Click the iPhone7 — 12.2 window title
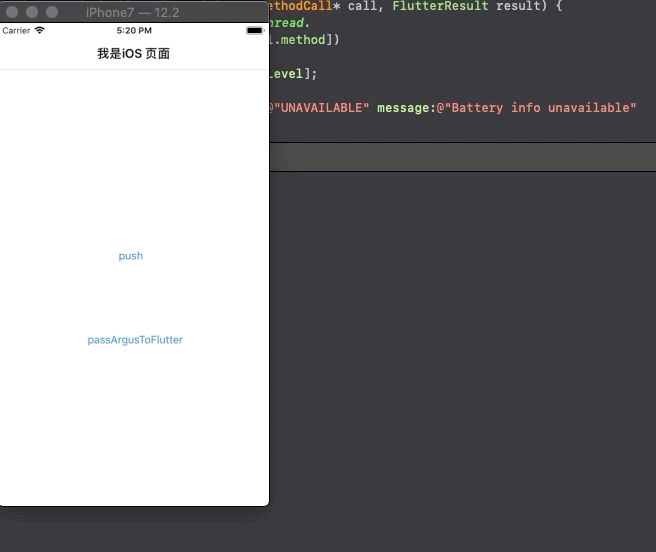The image size is (656, 552). pos(133,13)
